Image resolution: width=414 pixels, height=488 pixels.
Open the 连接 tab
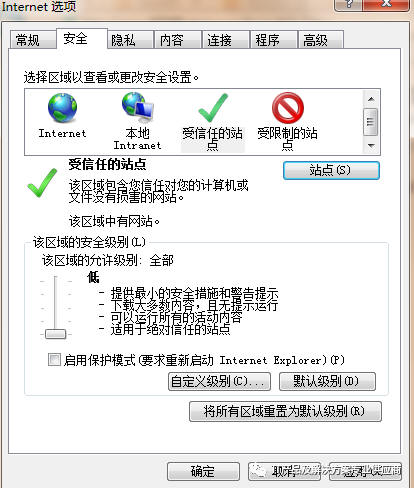pos(226,40)
